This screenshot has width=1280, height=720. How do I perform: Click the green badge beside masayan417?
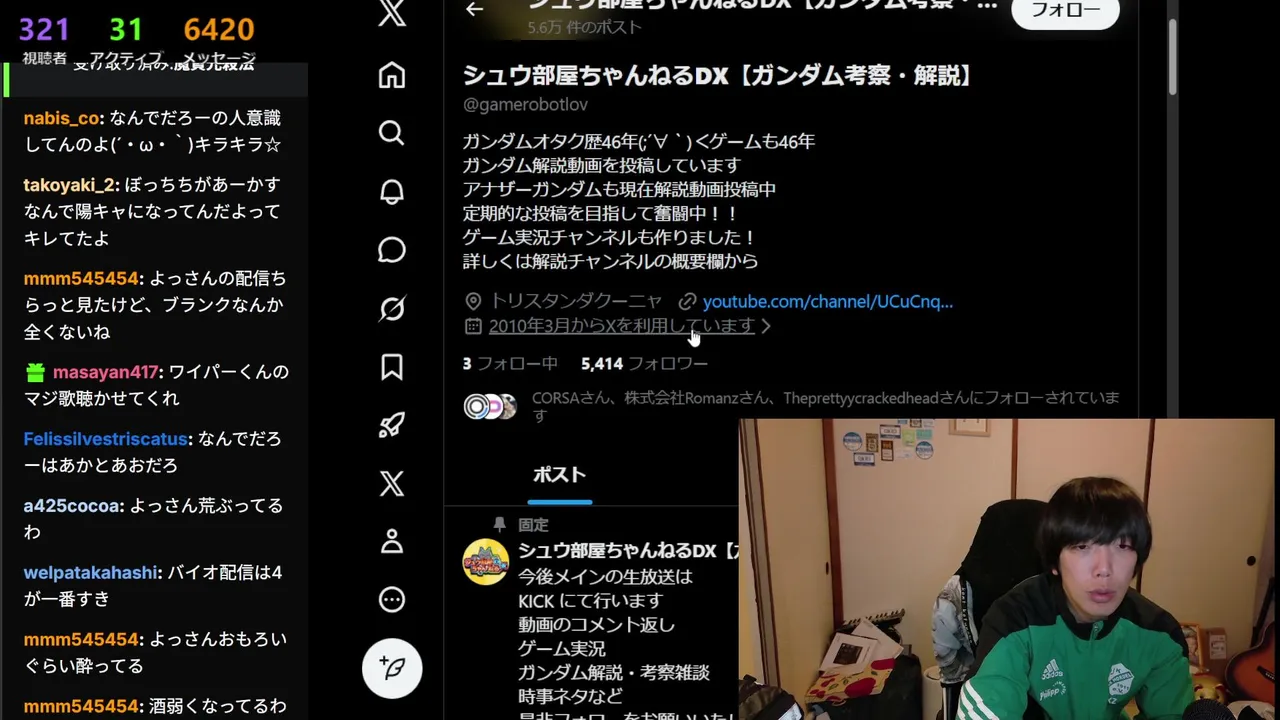(x=36, y=372)
